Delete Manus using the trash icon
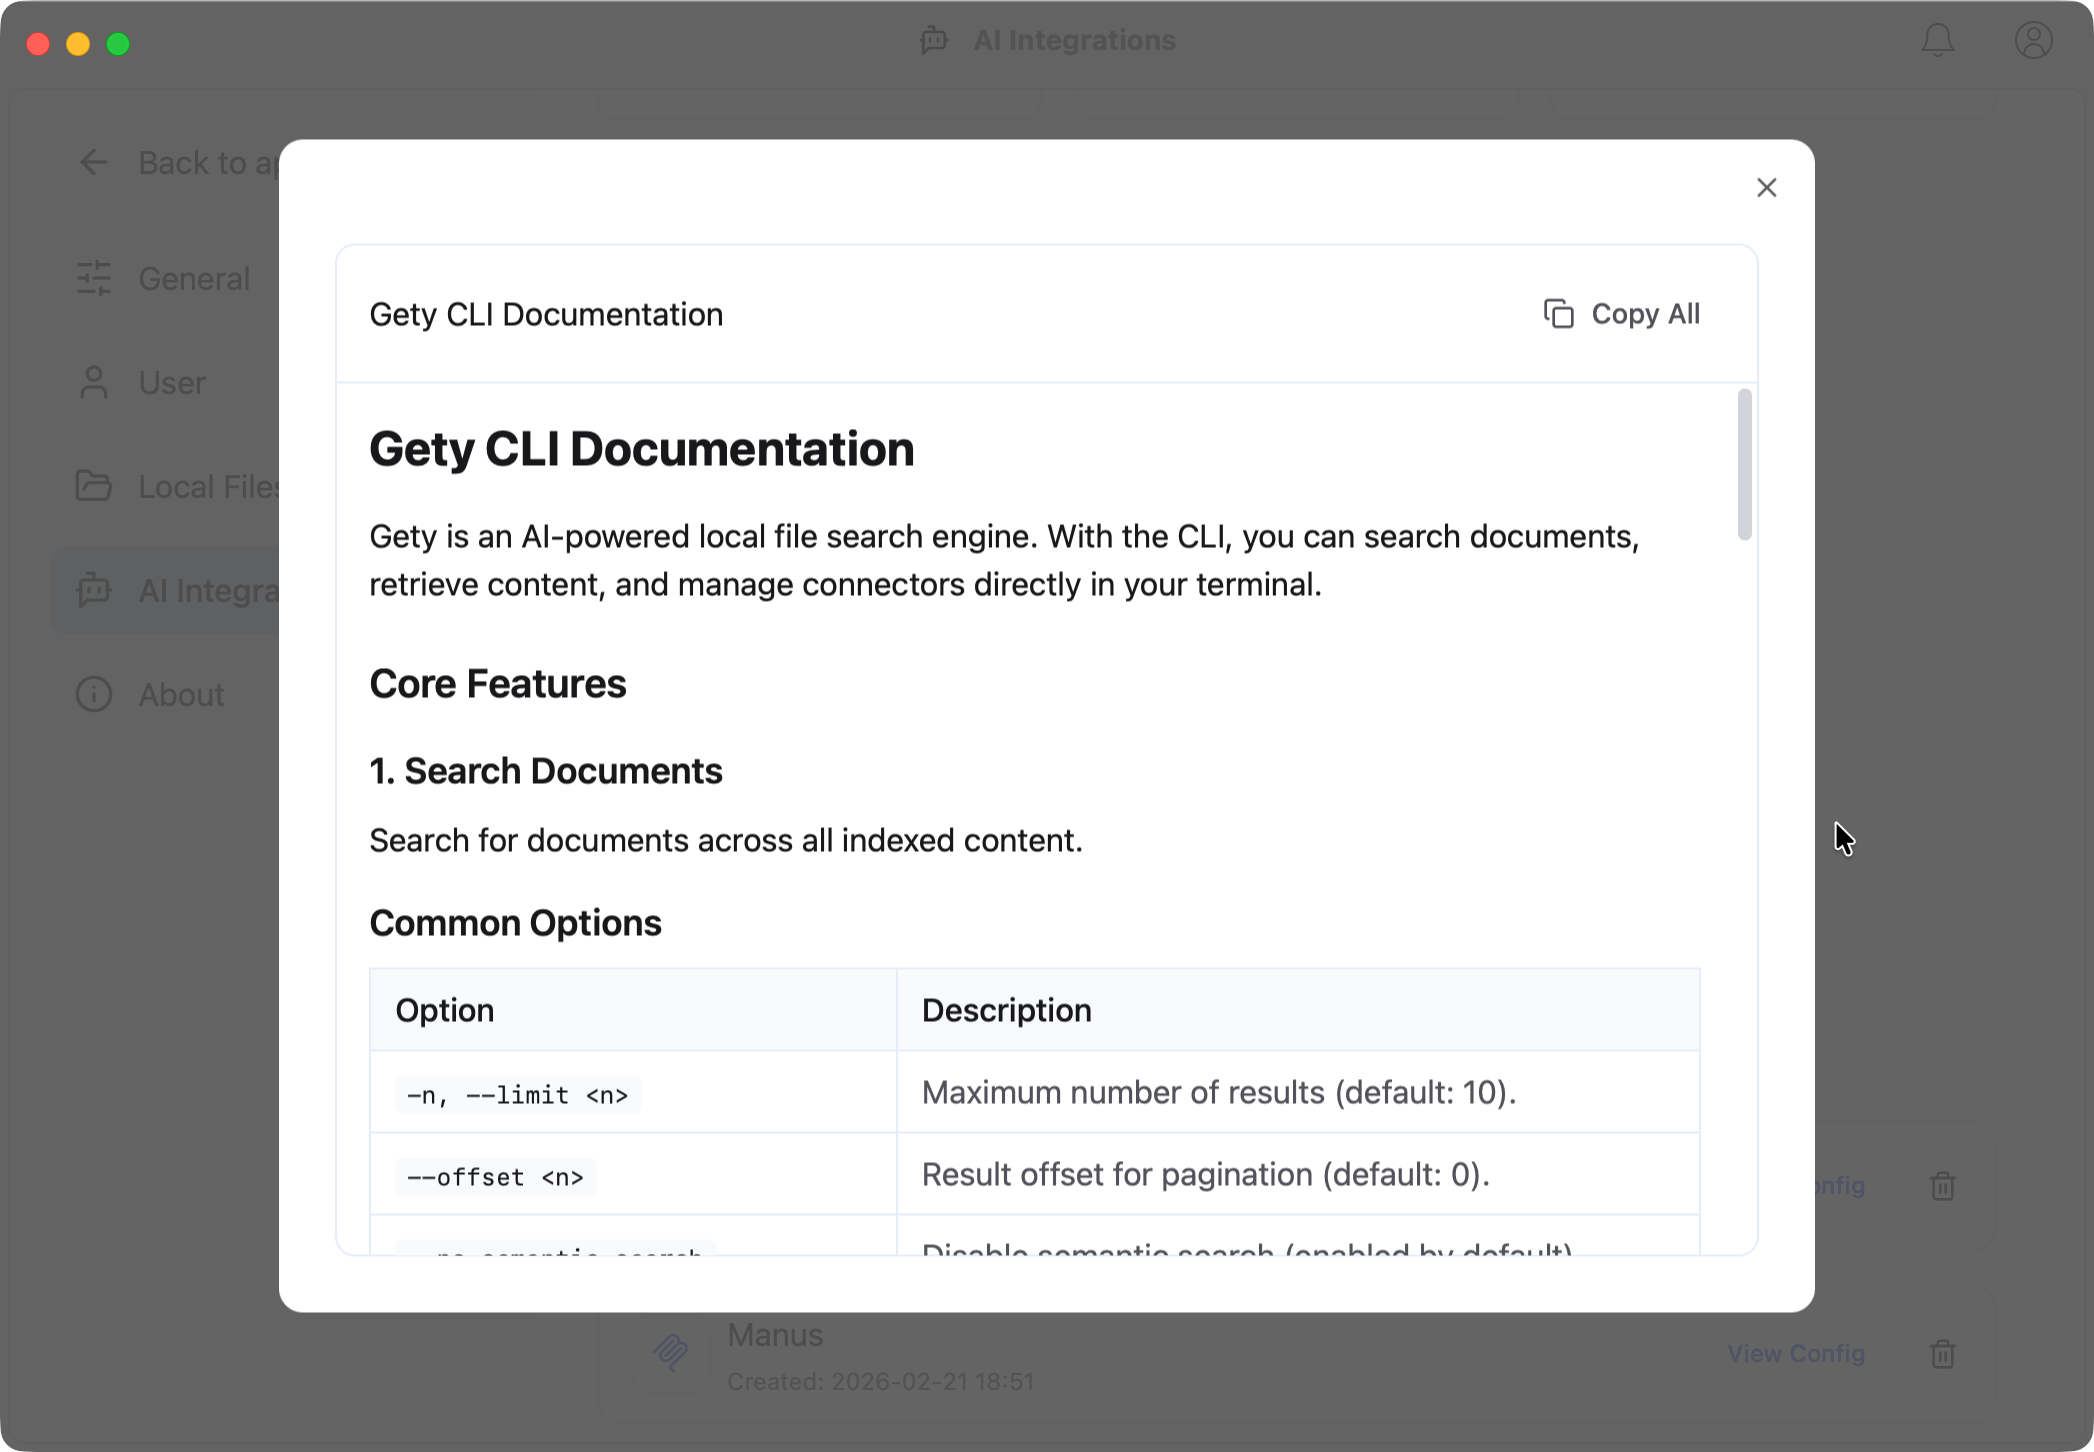Image resolution: width=2094 pixels, height=1452 pixels. coord(1943,1355)
